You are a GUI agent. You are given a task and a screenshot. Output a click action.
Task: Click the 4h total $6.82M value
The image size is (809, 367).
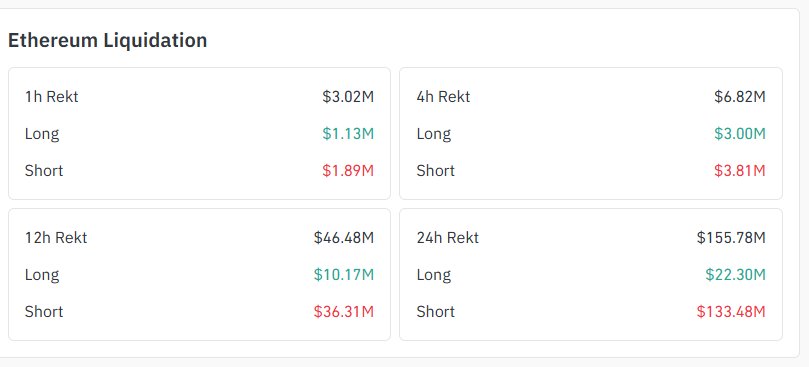(740, 97)
